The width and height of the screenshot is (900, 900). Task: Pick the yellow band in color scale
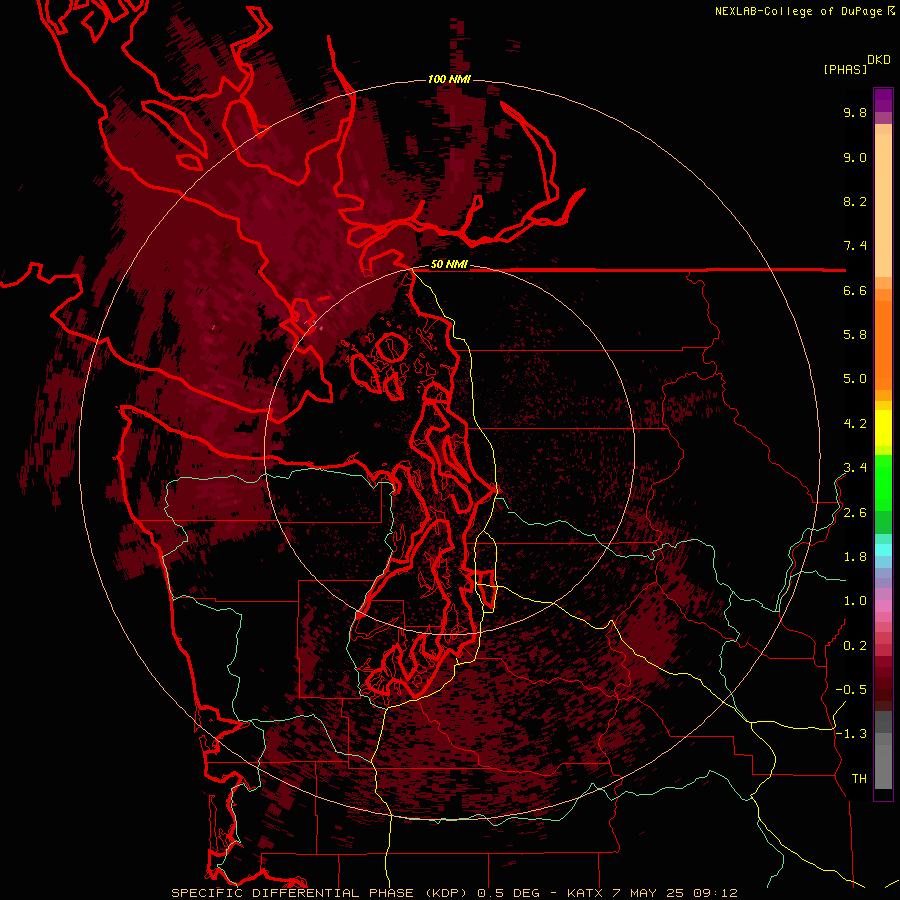tap(883, 428)
